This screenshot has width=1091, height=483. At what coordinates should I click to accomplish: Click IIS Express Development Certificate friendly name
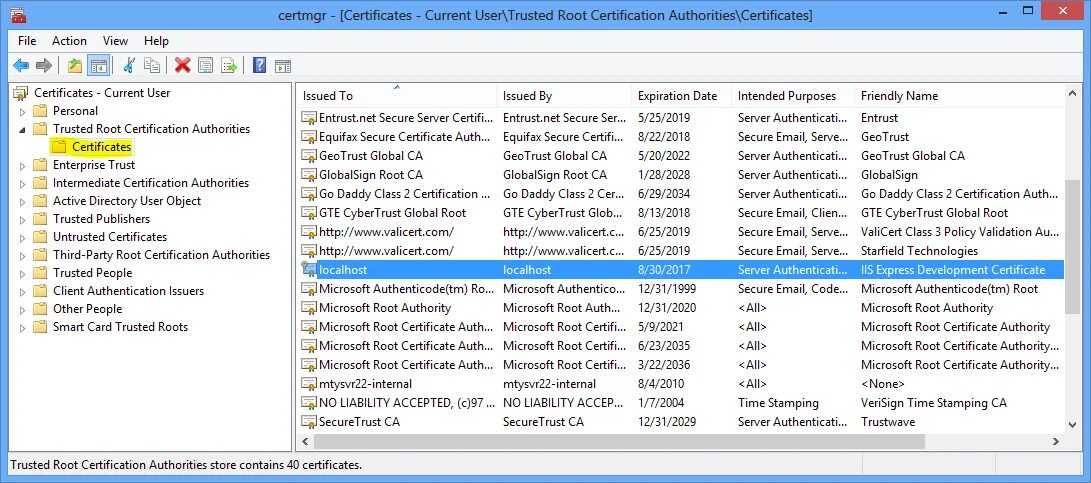[953, 269]
